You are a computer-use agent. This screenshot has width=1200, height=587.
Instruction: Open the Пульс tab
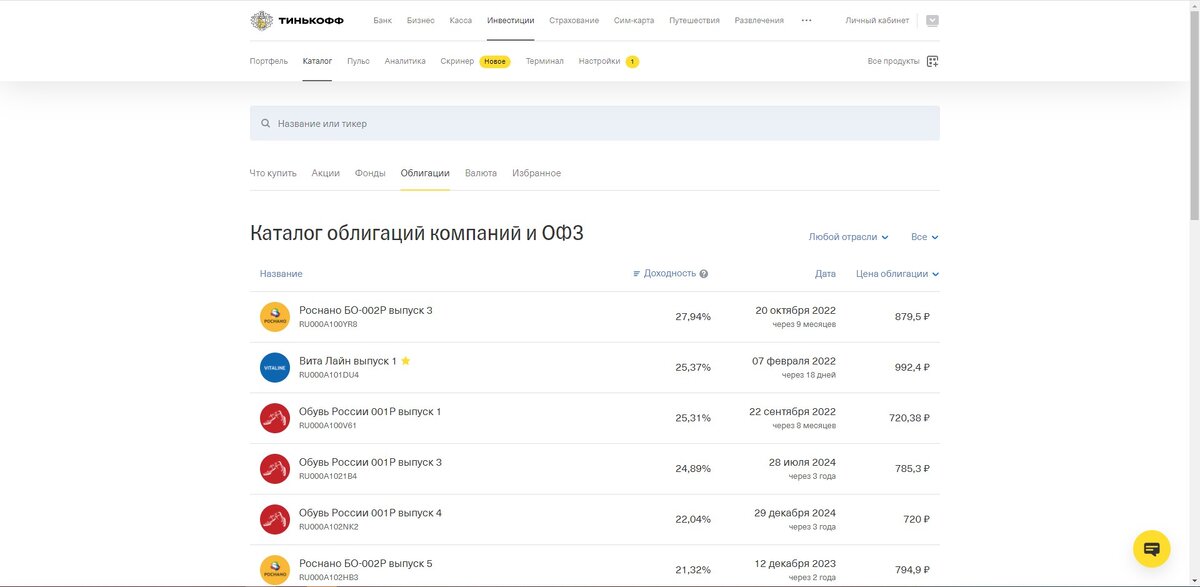point(358,61)
